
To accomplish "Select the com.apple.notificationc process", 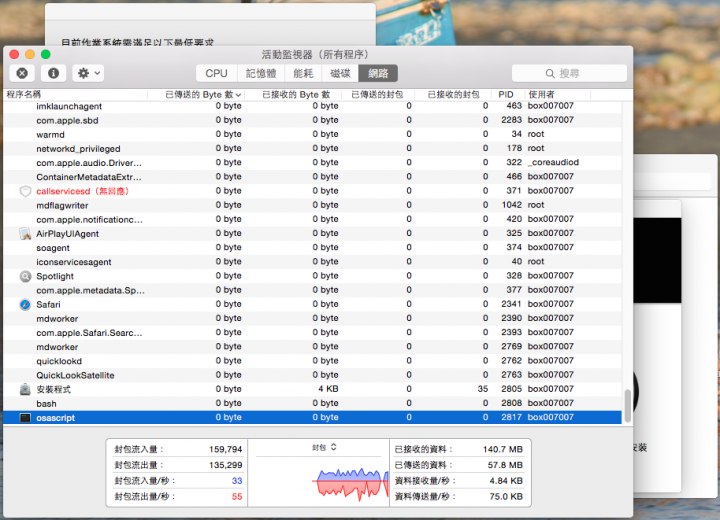I will 312,219.
